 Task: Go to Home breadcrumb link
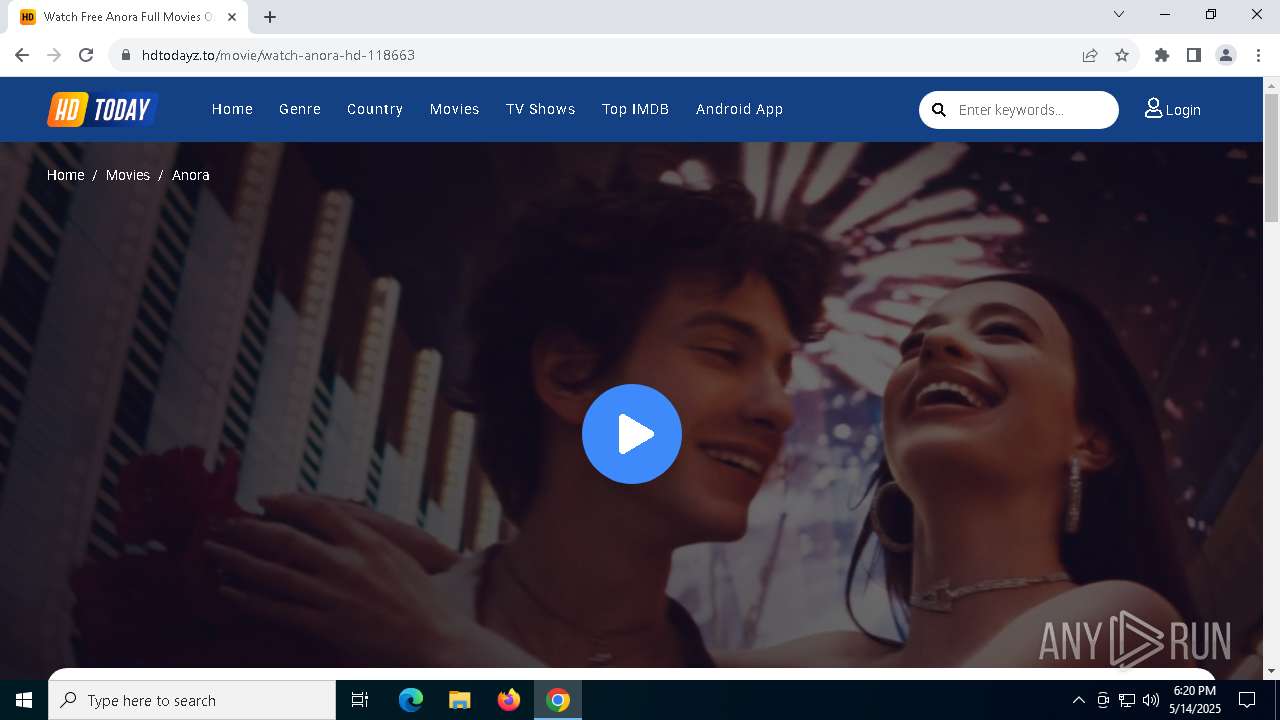click(x=66, y=175)
